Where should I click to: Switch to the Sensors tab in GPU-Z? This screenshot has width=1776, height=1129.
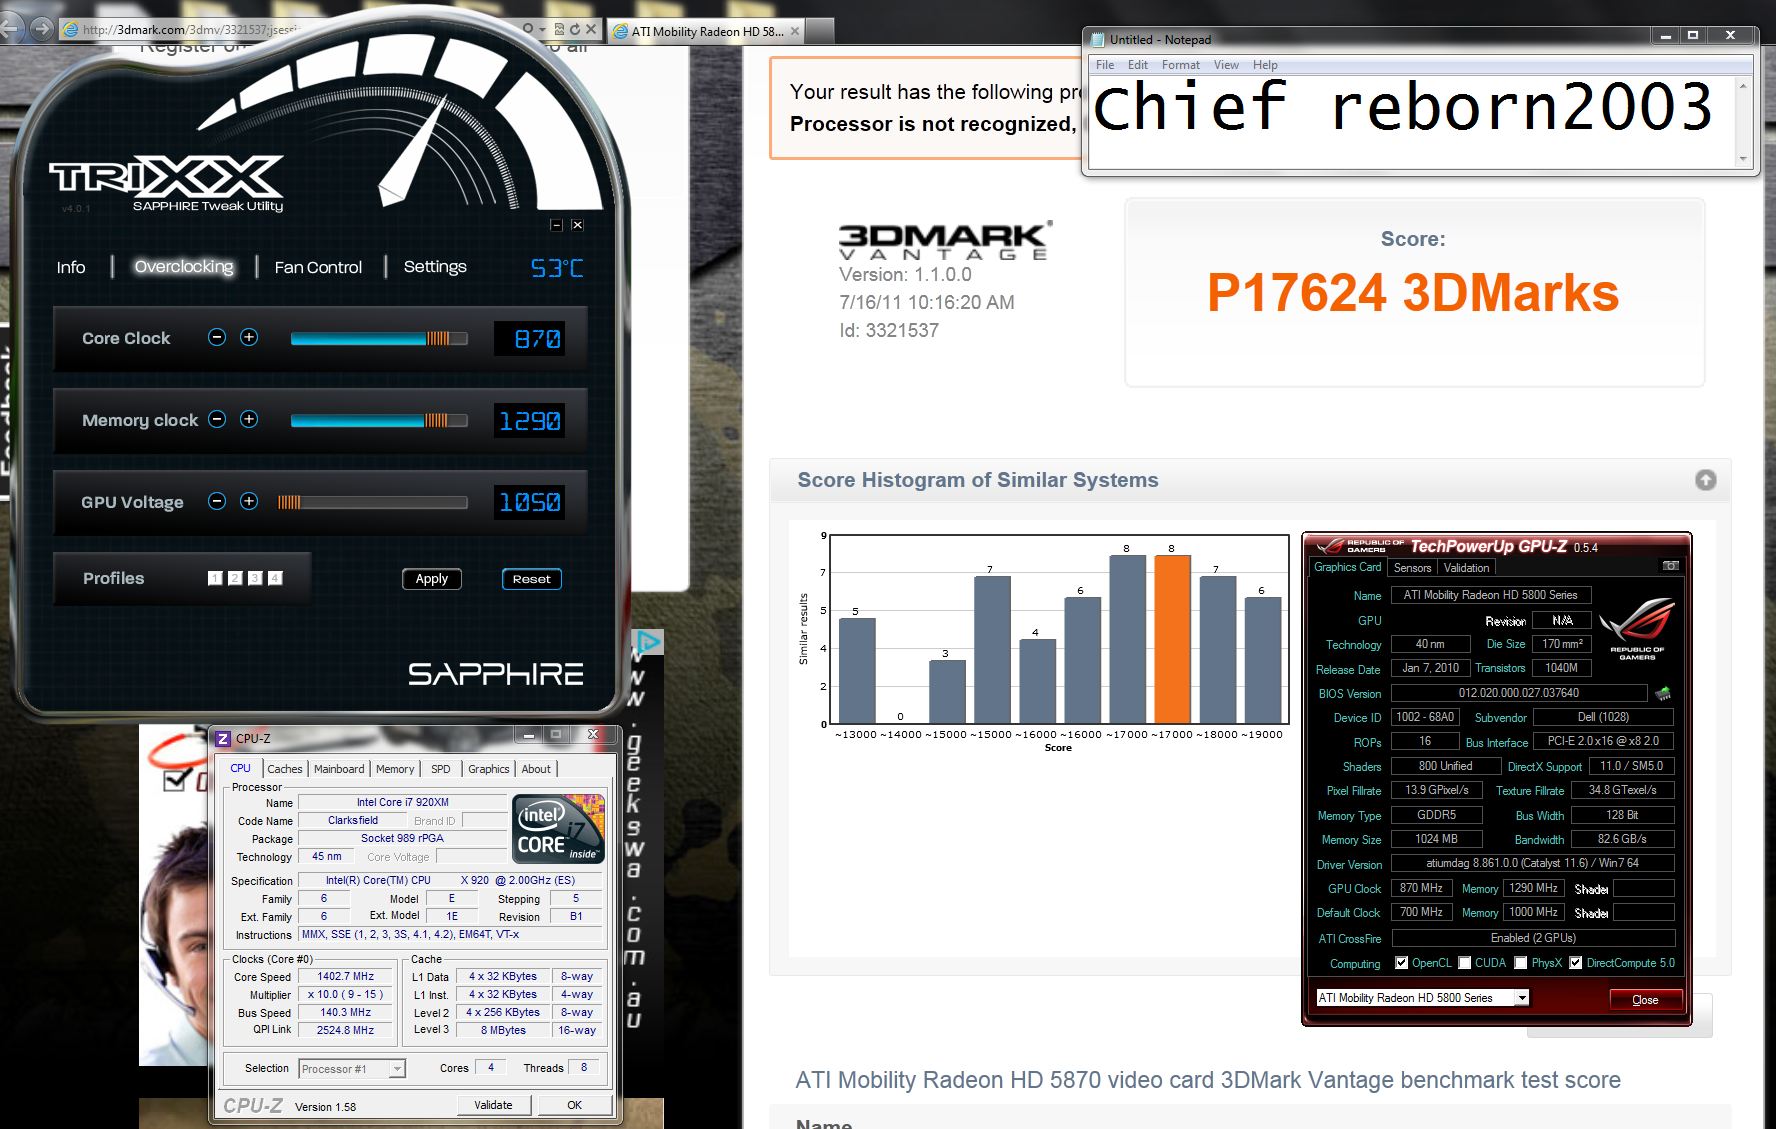(1413, 567)
